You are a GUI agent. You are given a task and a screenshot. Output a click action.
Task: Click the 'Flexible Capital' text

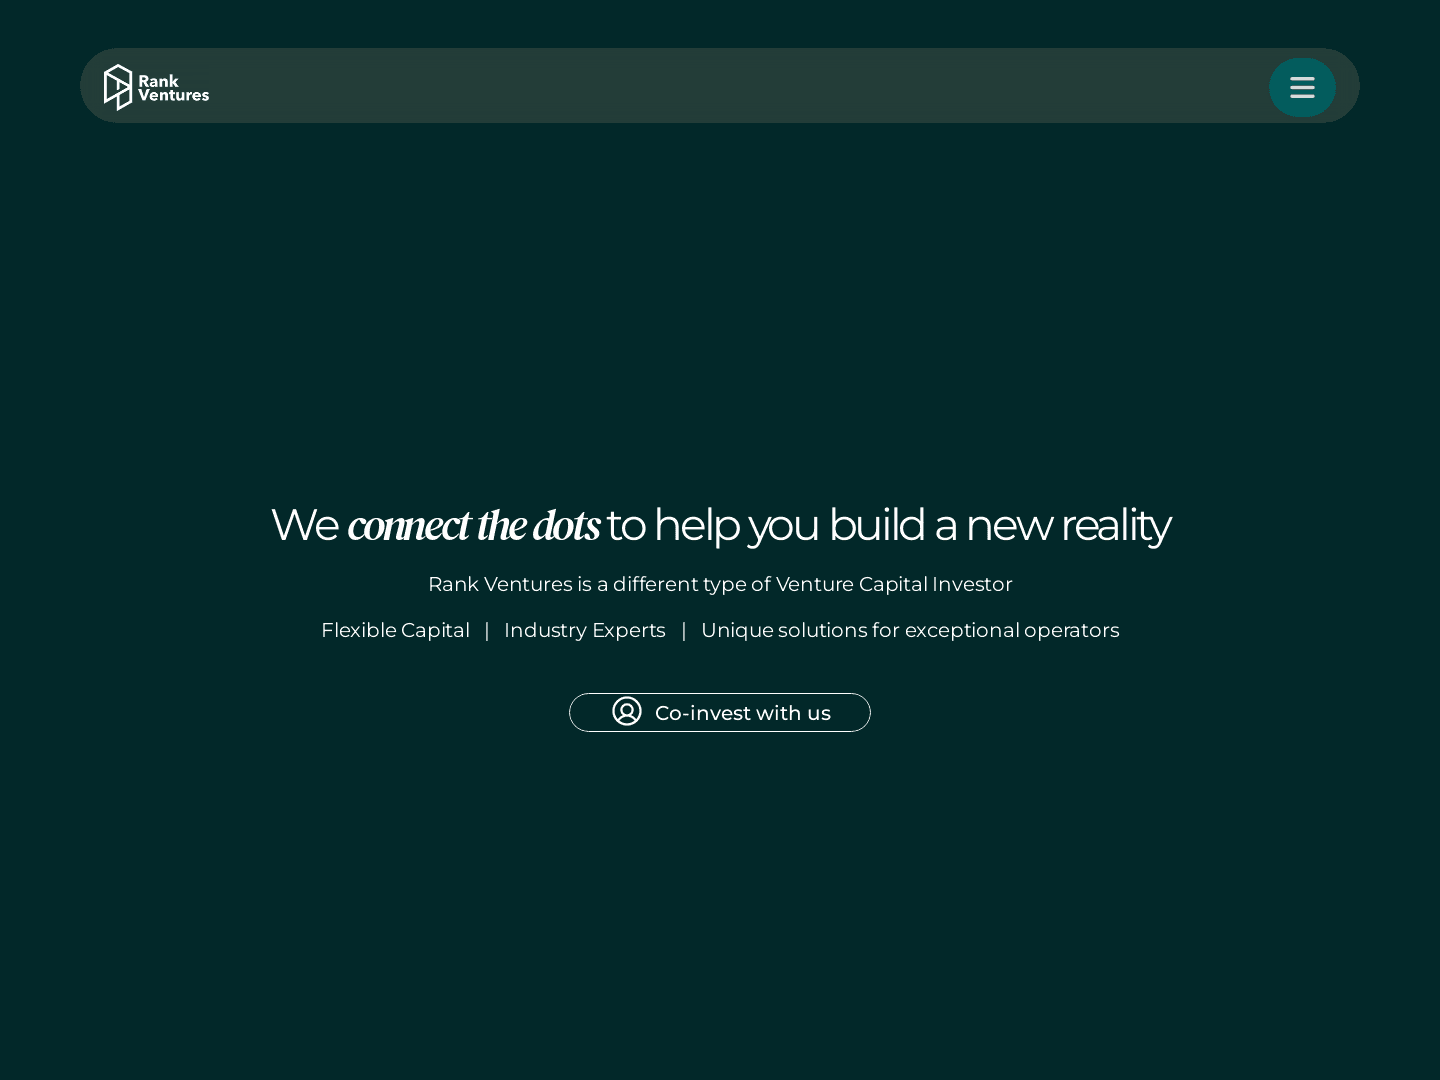[395, 630]
